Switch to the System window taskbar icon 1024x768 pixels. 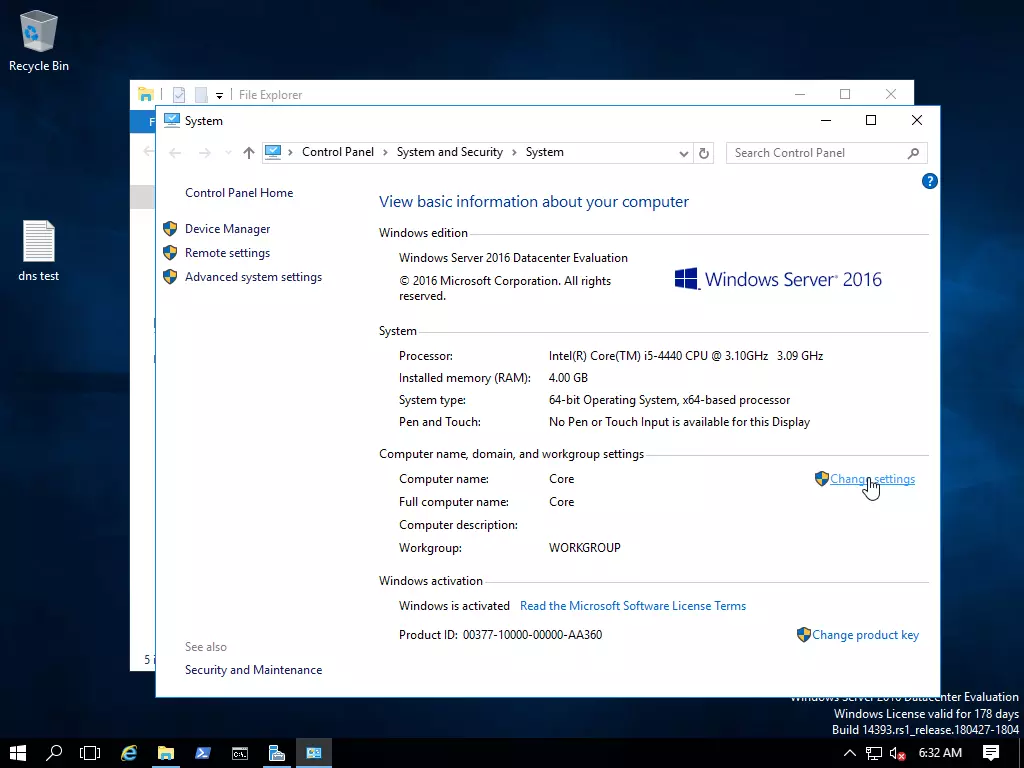pyautogui.click(x=314, y=753)
